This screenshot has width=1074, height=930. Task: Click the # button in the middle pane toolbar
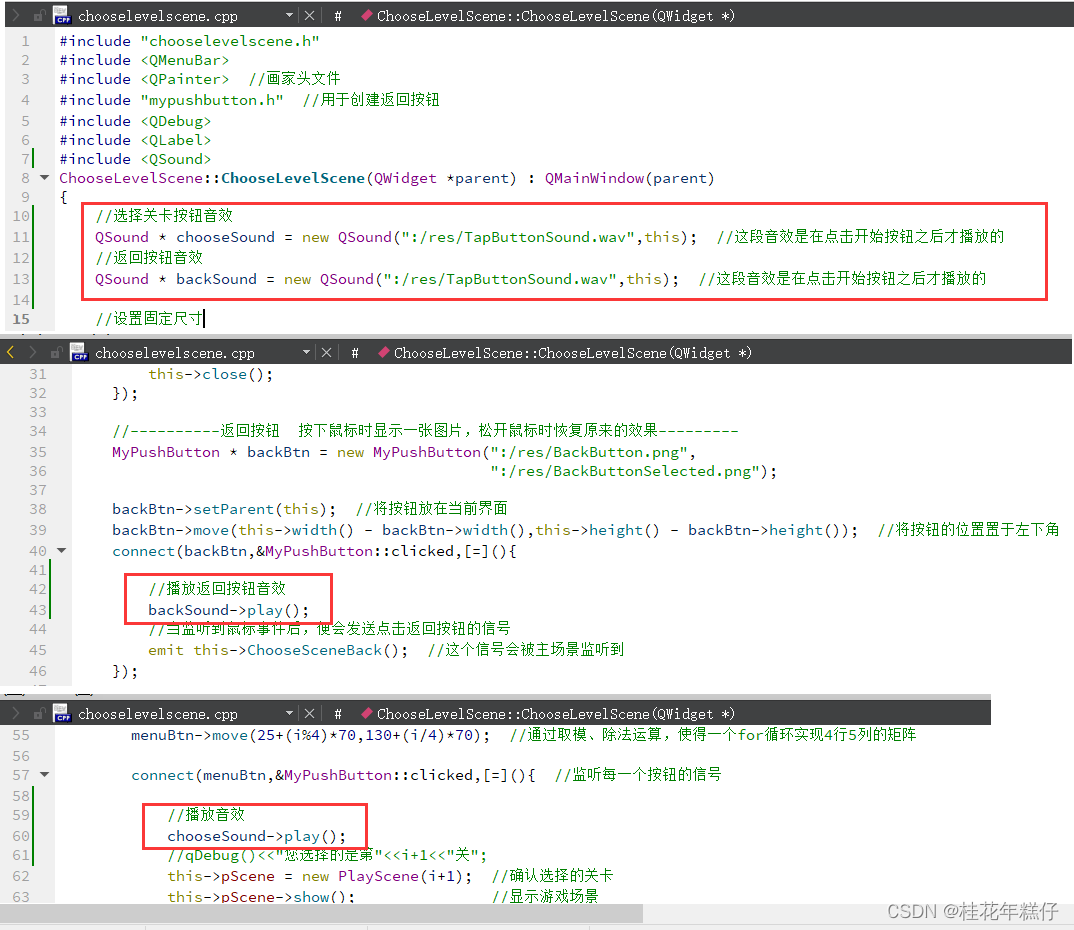(355, 353)
